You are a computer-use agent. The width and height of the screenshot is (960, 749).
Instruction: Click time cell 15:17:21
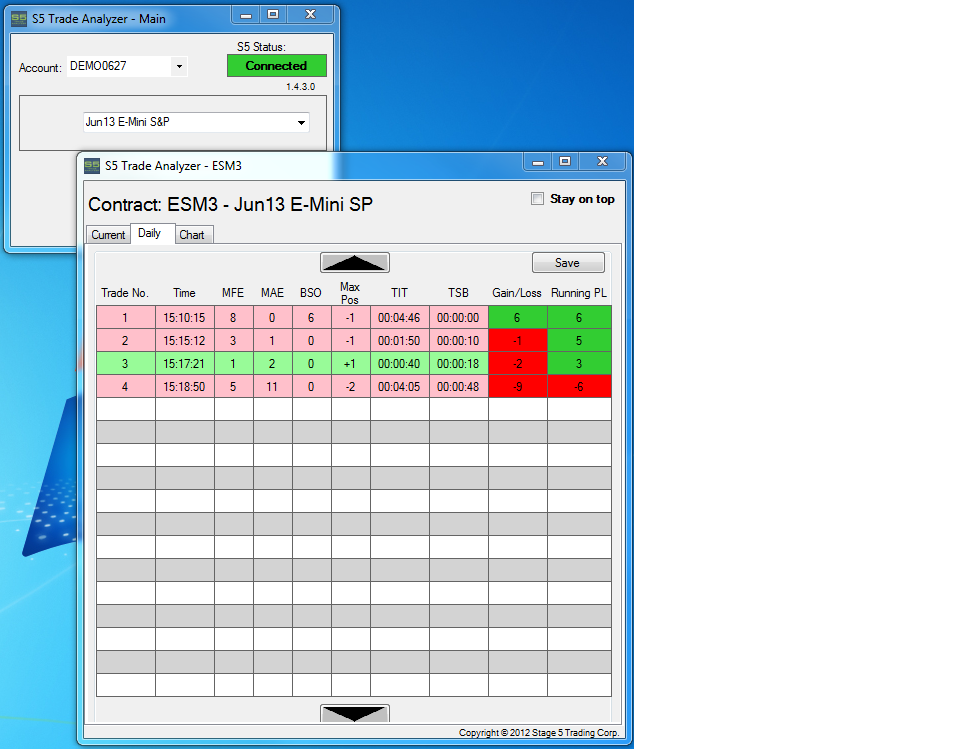point(184,364)
